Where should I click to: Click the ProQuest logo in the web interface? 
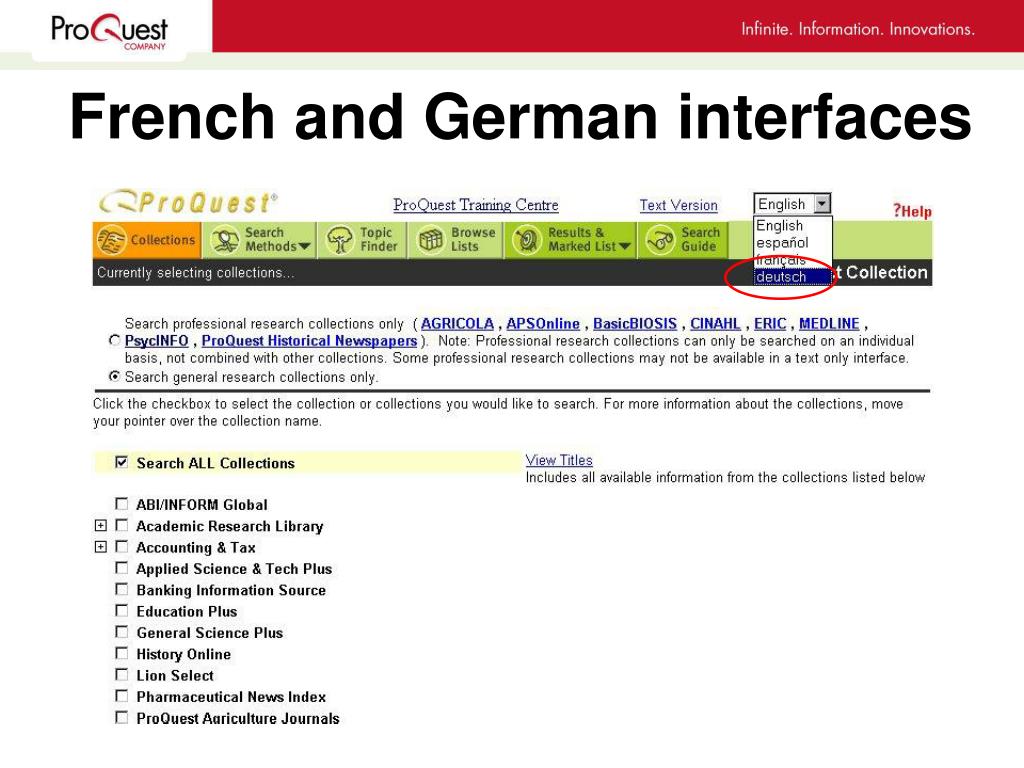coord(188,202)
